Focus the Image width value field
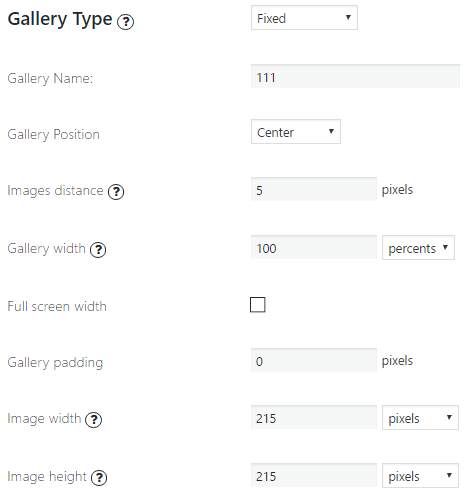466x492 pixels. 314,417
